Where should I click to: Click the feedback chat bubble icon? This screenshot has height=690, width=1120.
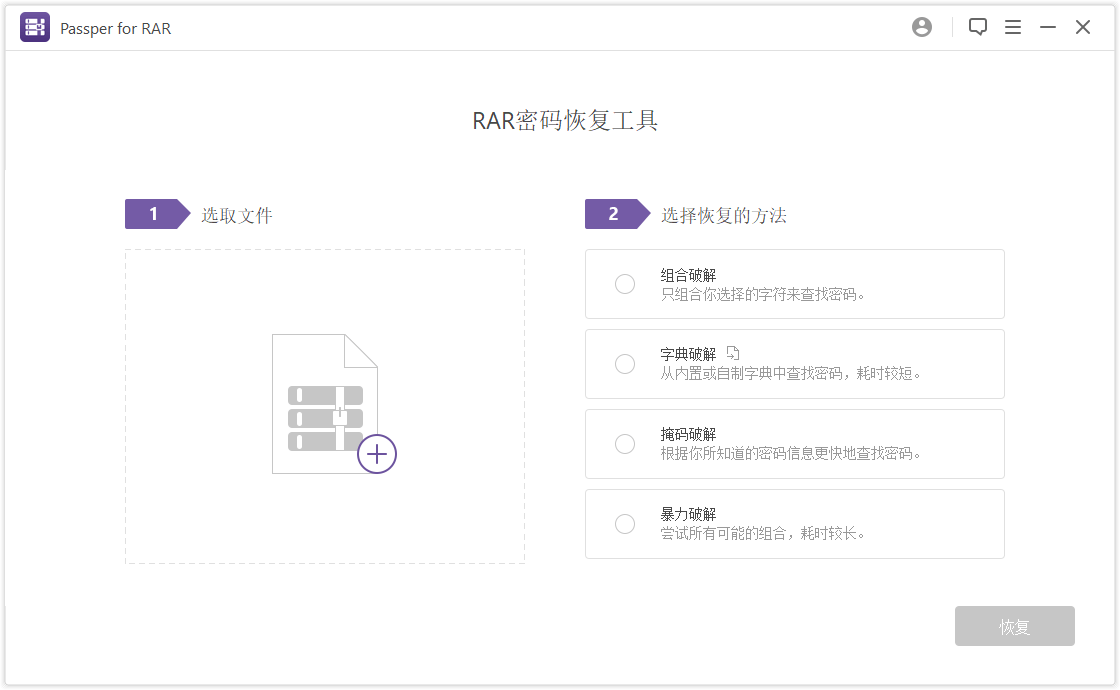[977, 27]
